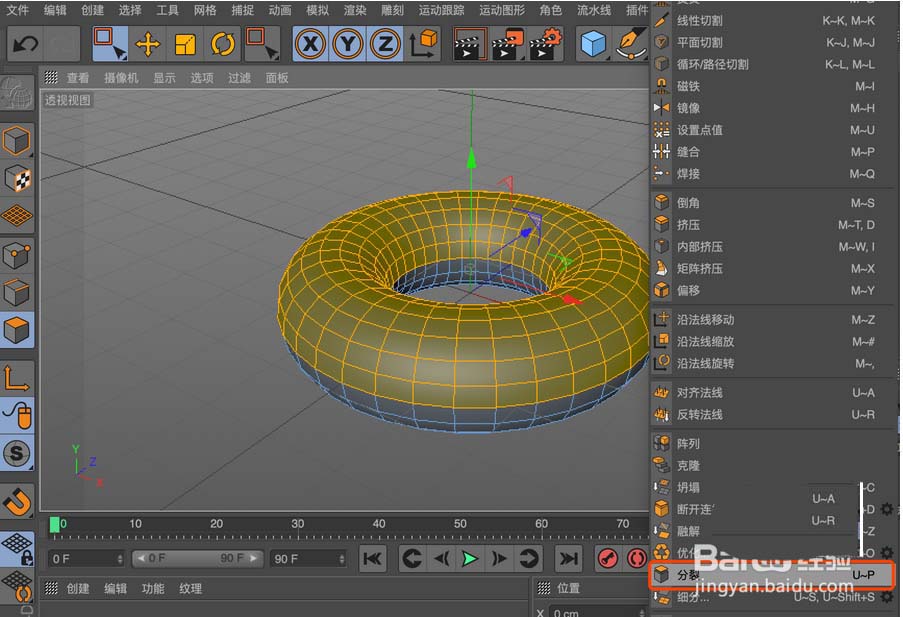This screenshot has height=617, width=903.
Task: Go to start of animation
Action: [373, 558]
